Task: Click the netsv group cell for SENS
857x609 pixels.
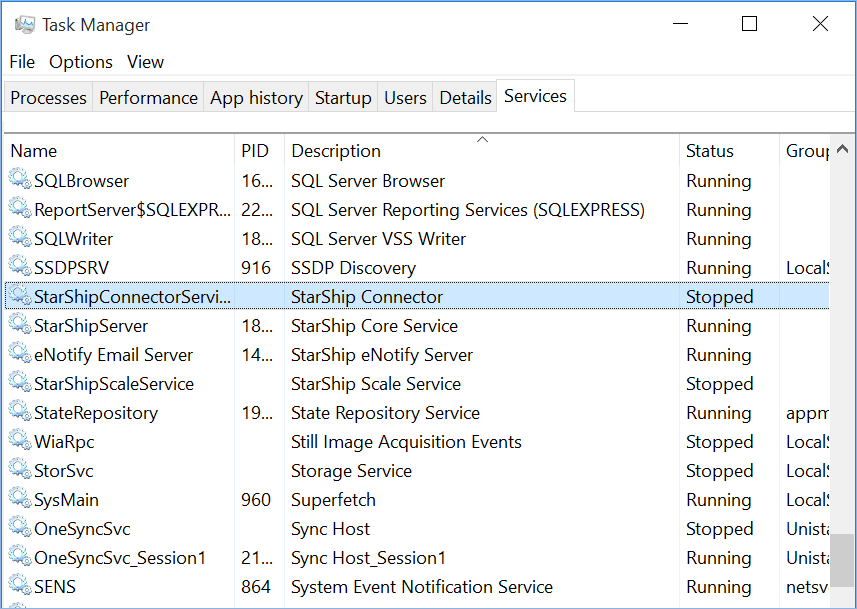Action: 807,587
